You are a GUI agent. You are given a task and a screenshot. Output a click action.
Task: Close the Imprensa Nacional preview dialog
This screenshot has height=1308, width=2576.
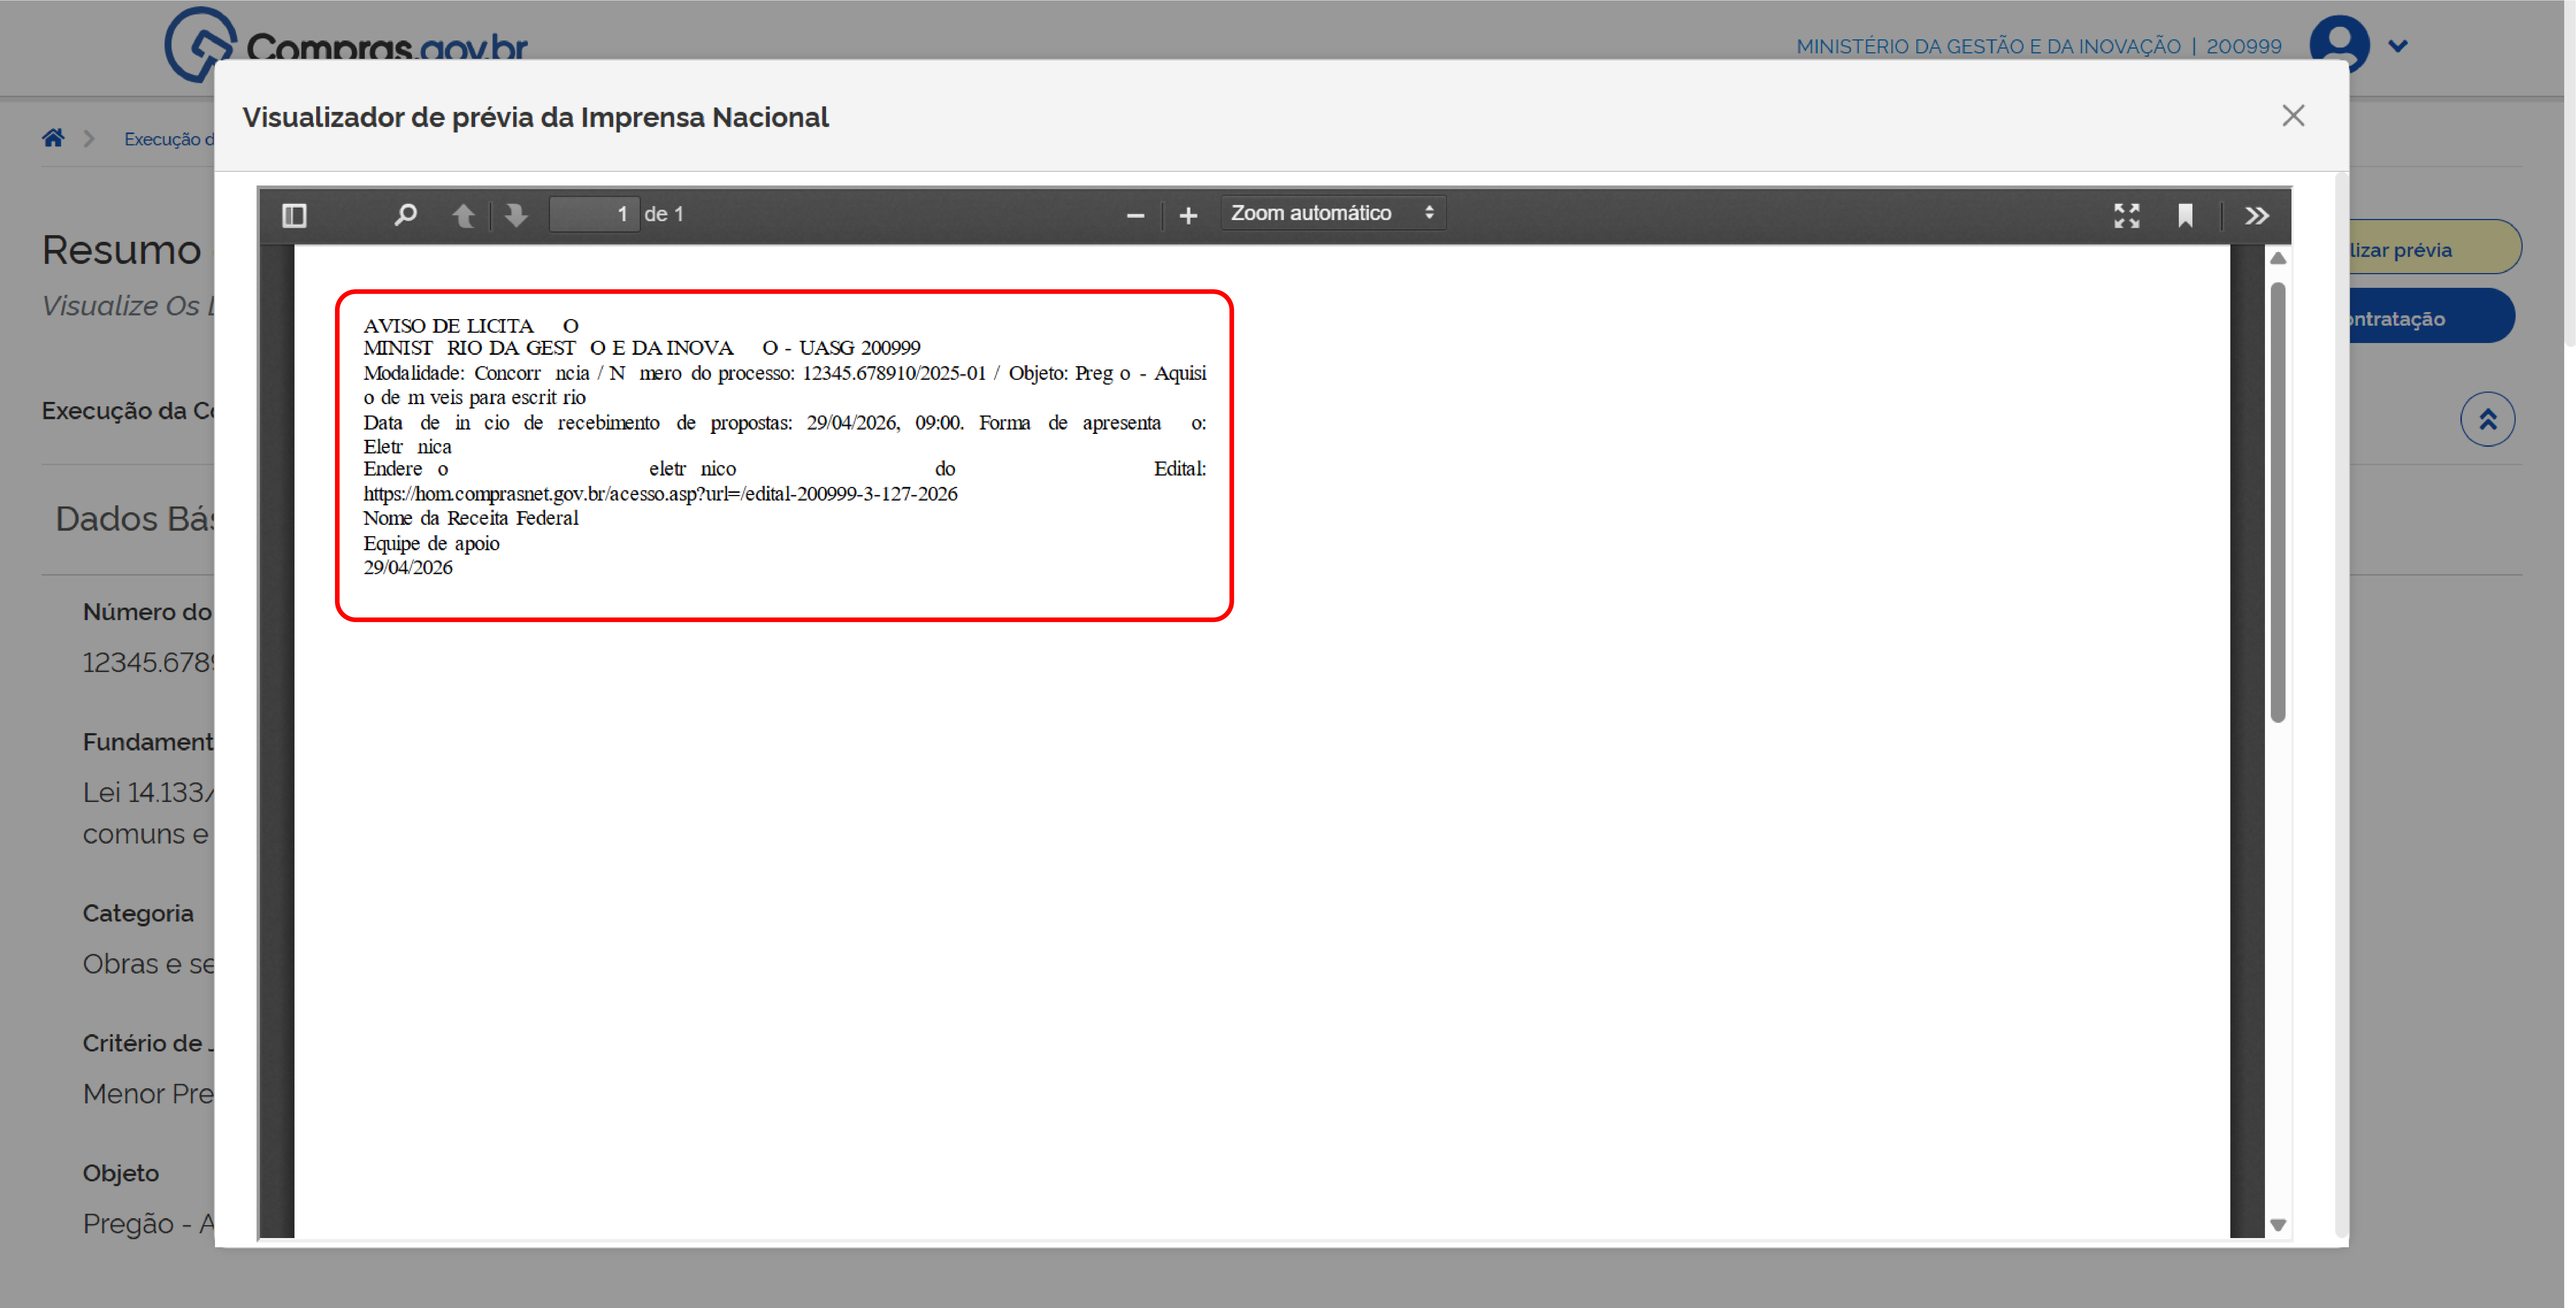click(2293, 116)
